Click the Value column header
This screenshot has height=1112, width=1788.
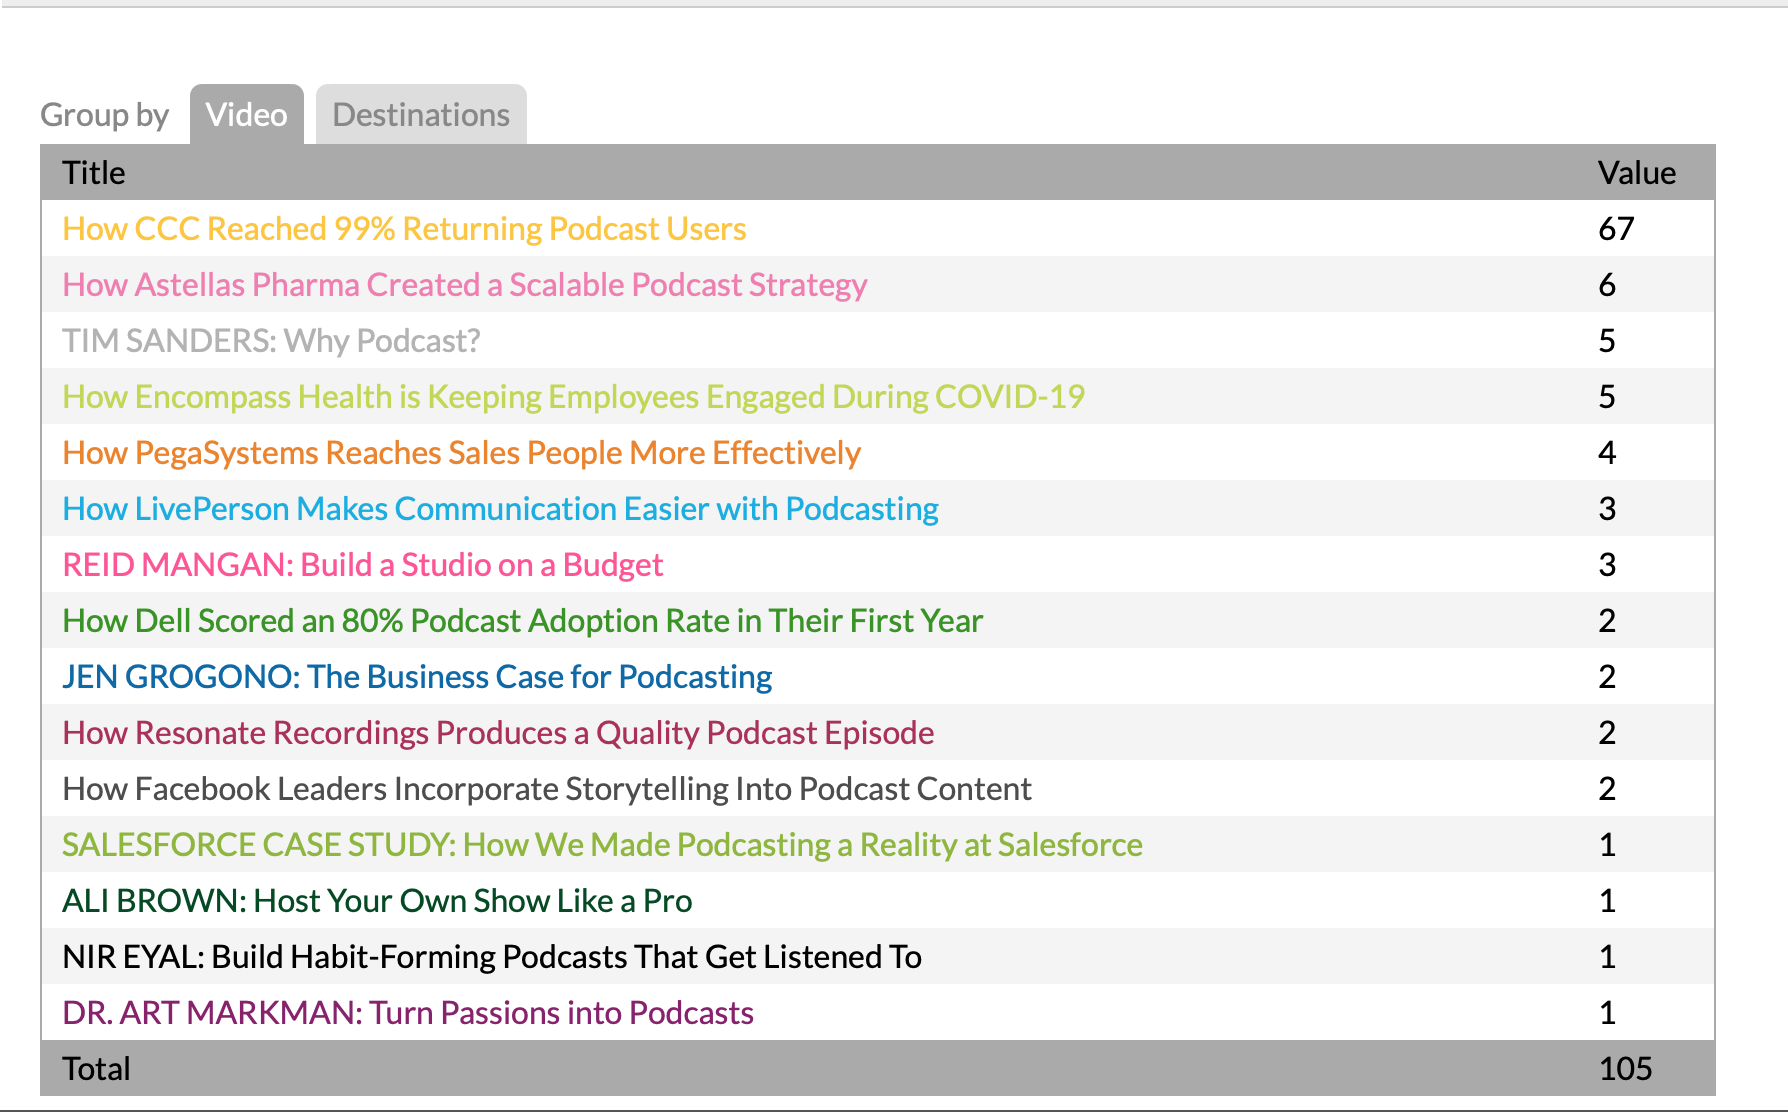pos(1636,173)
